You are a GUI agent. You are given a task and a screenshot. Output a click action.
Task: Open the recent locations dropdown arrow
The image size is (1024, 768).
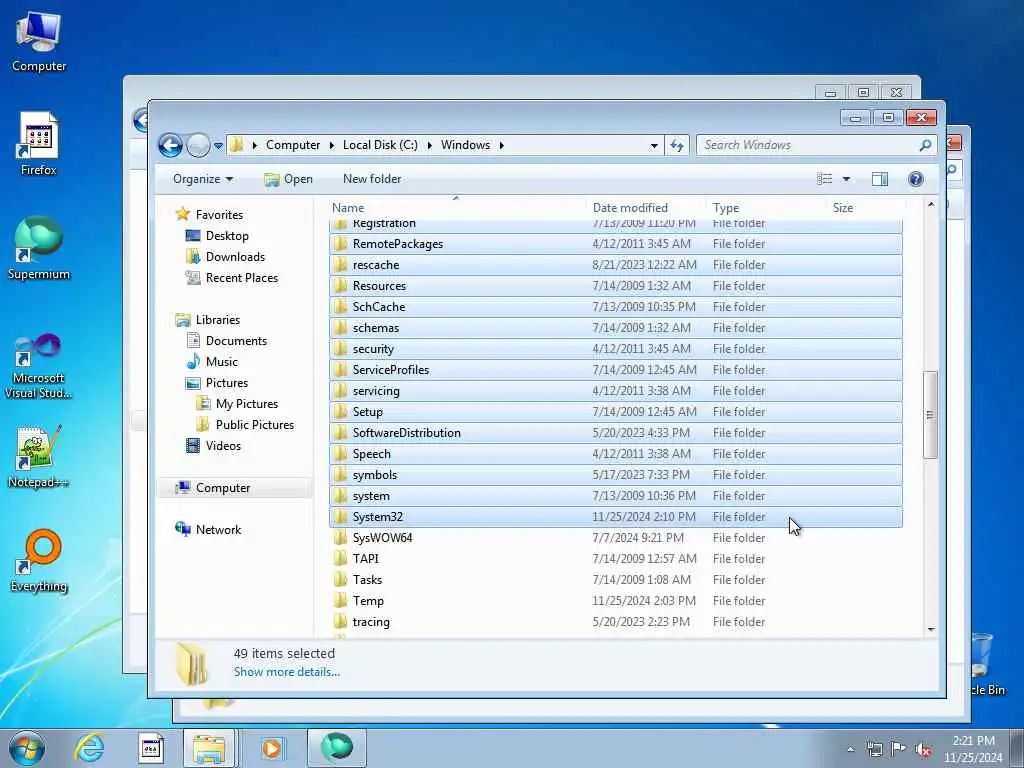tap(218, 146)
